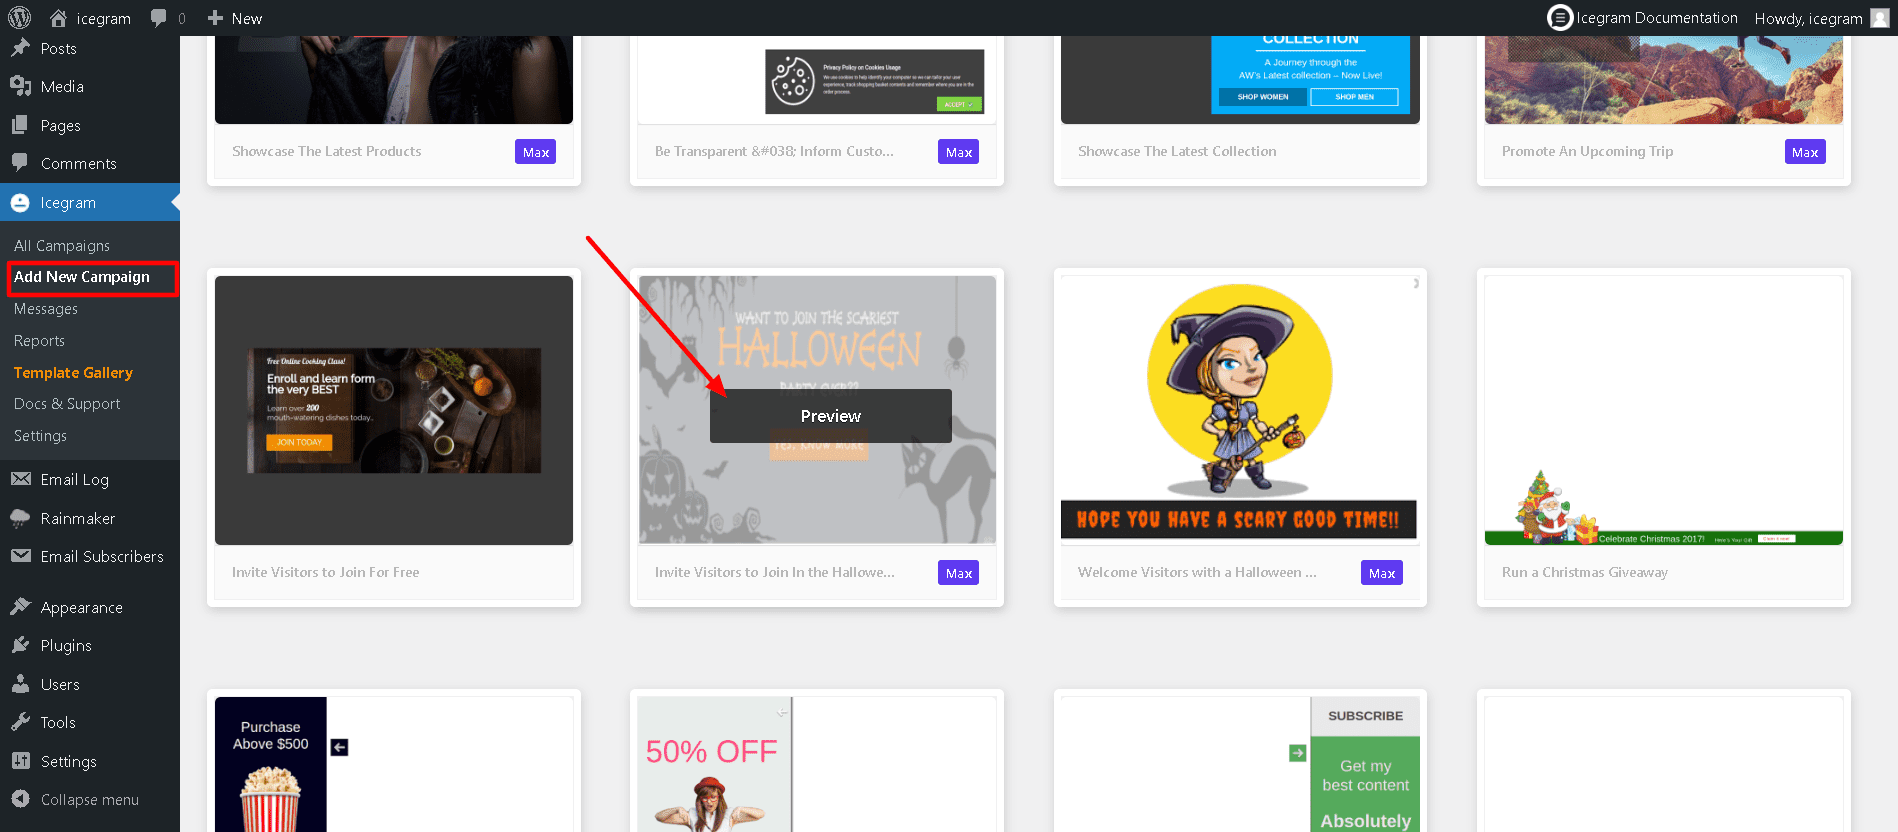Click the Posts pin icon
This screenshot has width=1898, height=832.
20,48
